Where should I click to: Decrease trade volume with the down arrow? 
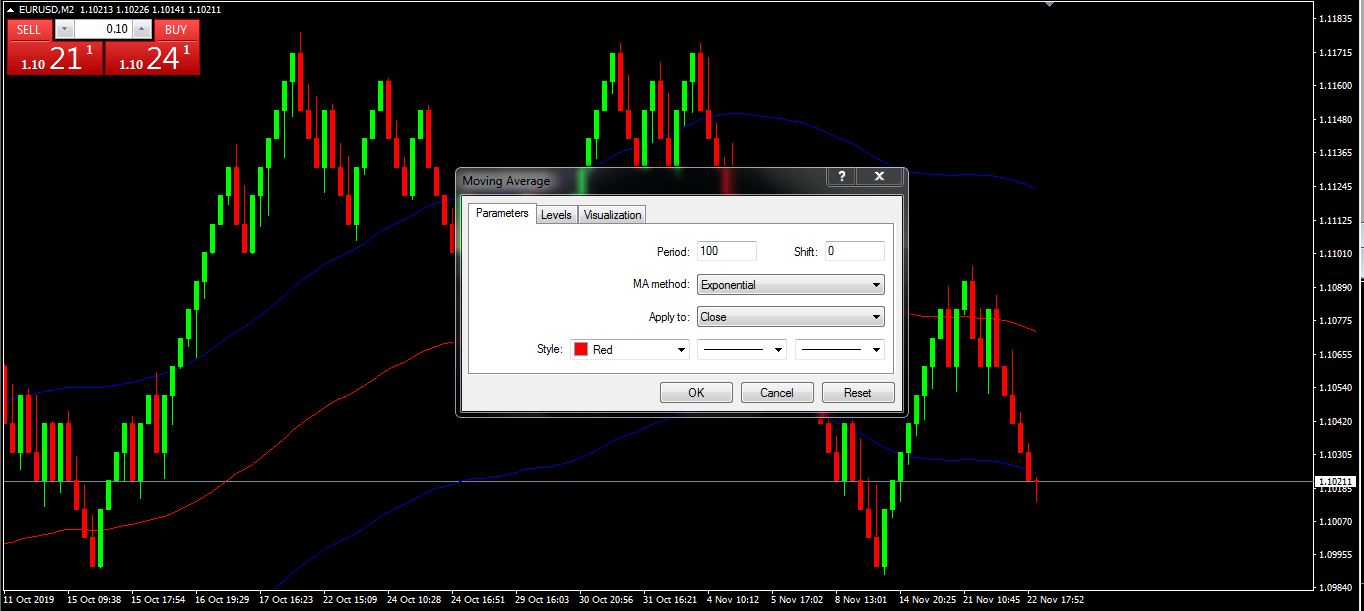tap(64, 30)
